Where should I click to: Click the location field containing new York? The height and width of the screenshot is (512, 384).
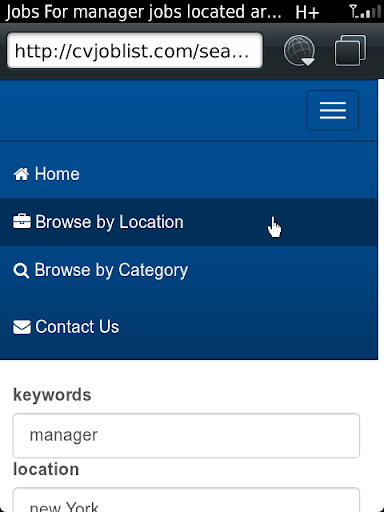(186, 500)
